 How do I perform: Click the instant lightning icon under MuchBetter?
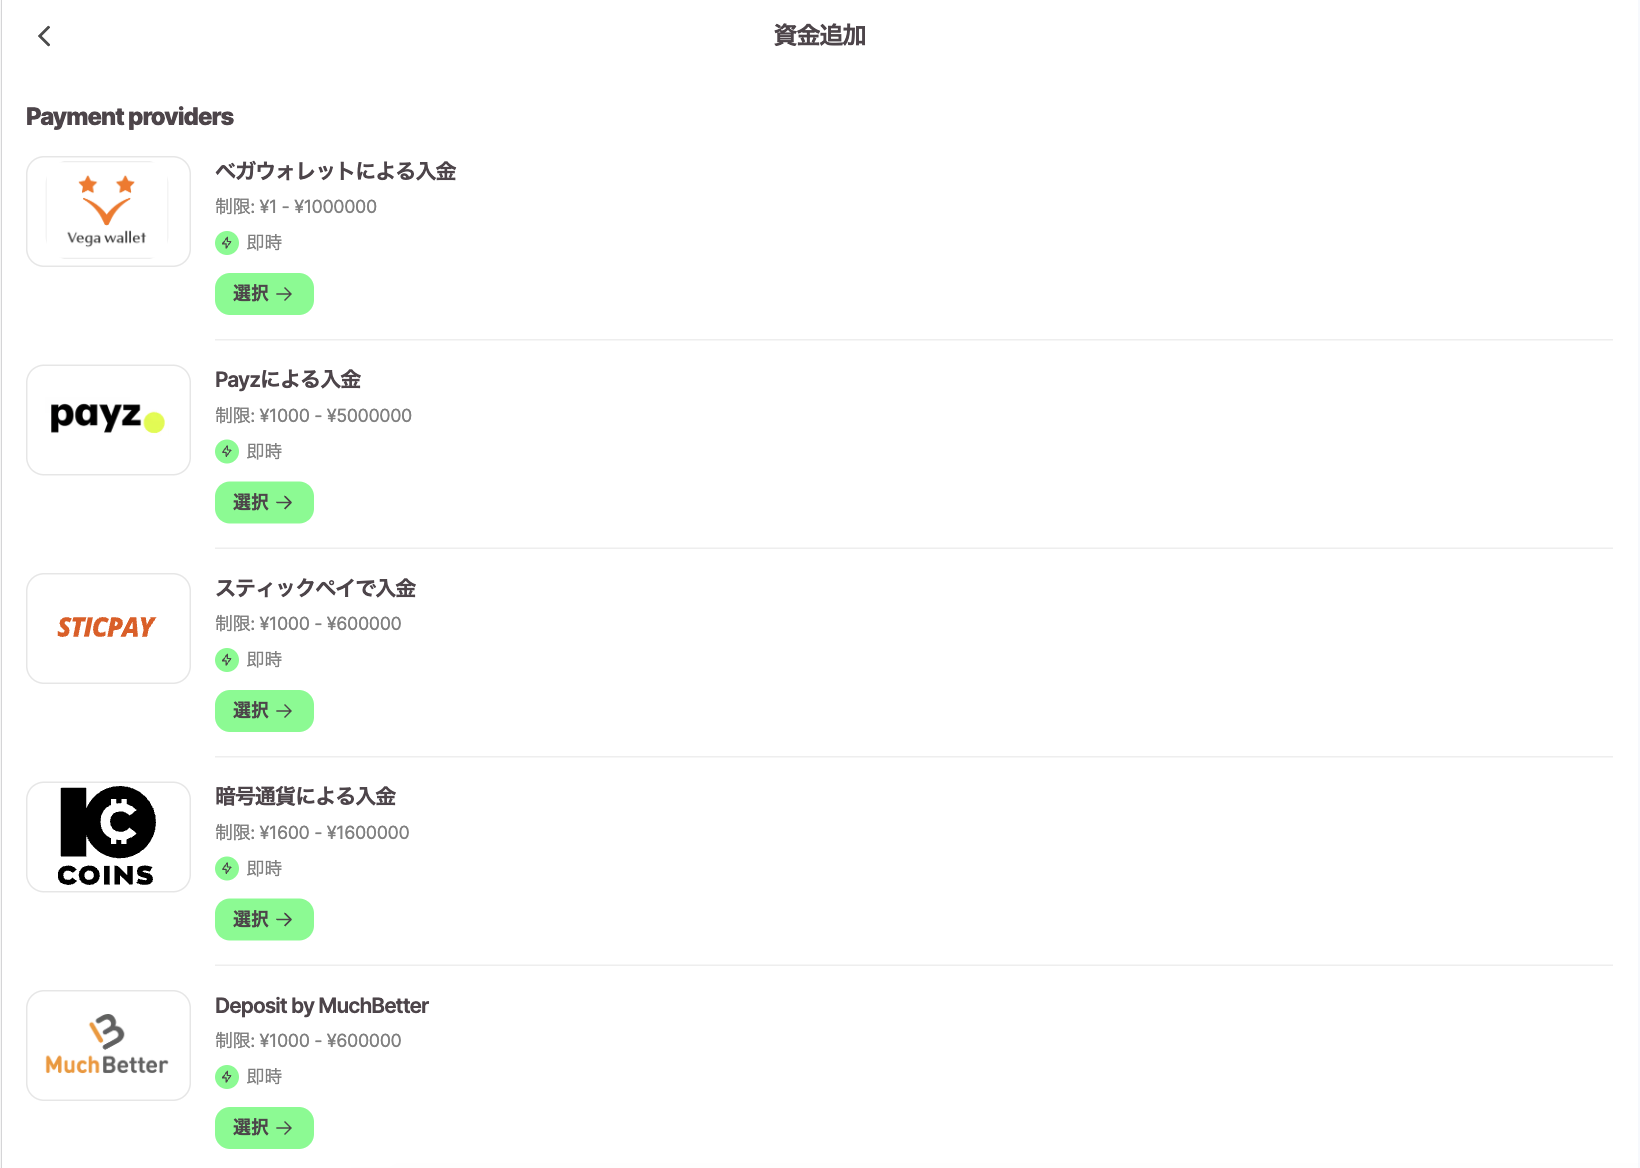[x=227, y=1077]
